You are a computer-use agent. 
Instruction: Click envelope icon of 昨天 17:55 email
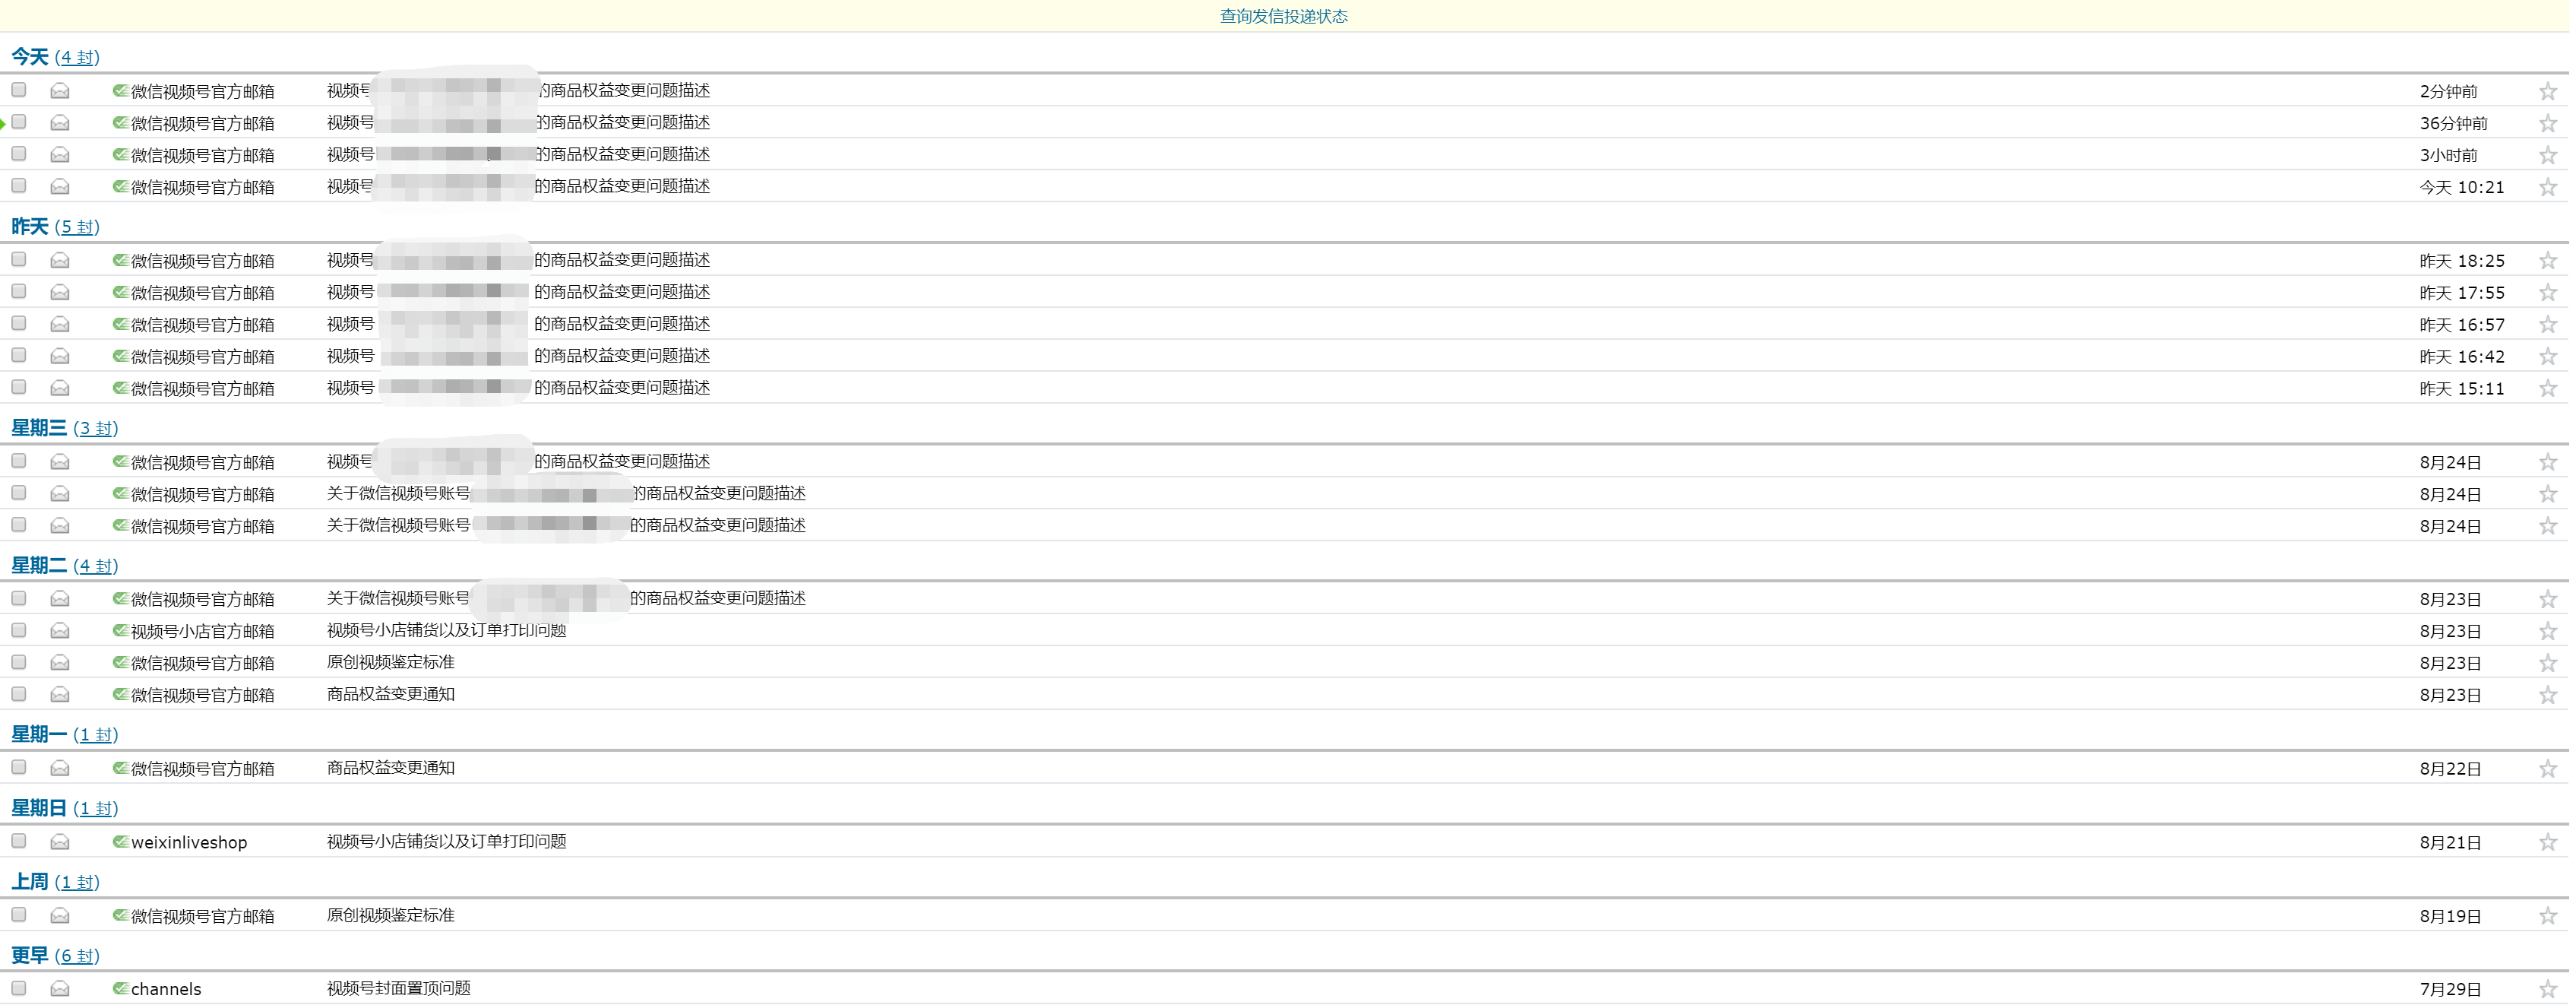click(x=60, y=293)
